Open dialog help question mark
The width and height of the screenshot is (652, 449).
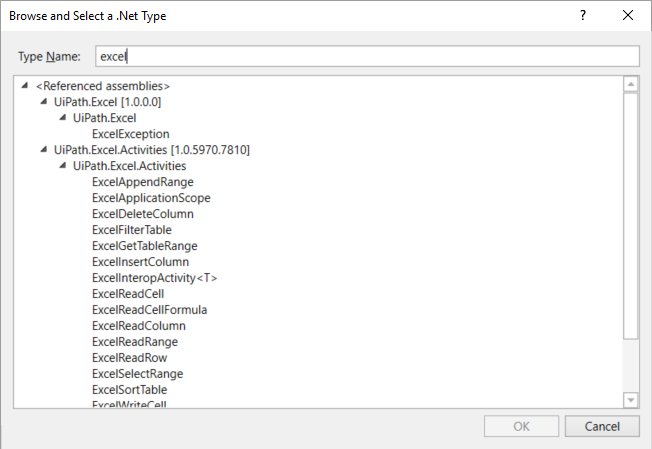583,15
